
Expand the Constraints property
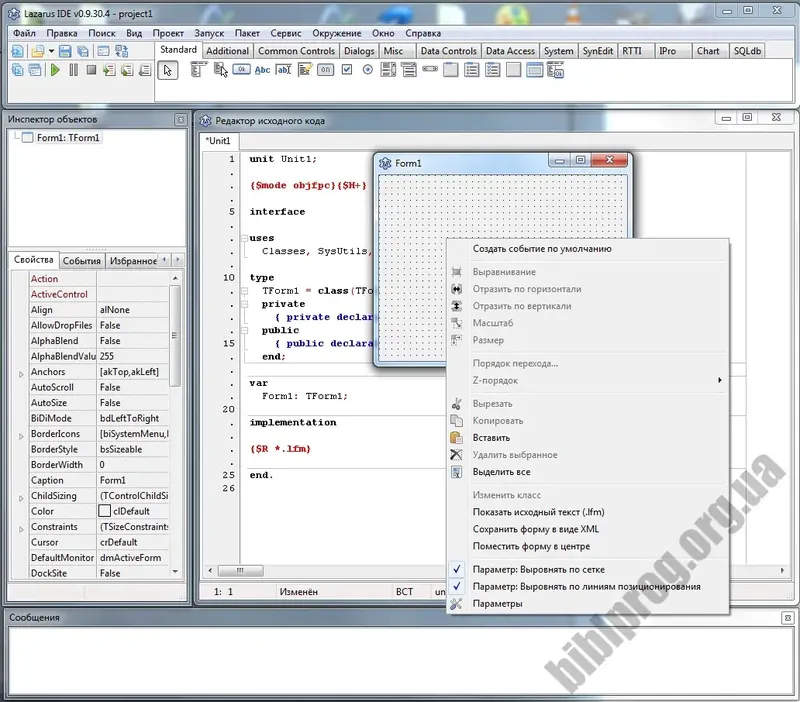[x=21, y=529]
